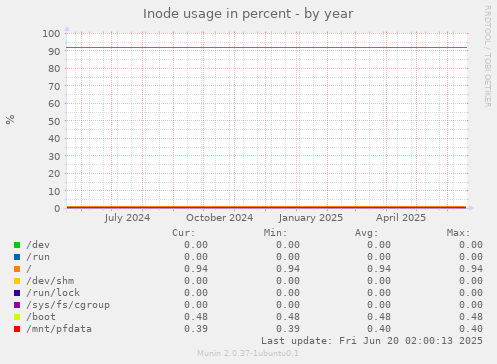Click the red line near 0 percent

tap(267, 207)
